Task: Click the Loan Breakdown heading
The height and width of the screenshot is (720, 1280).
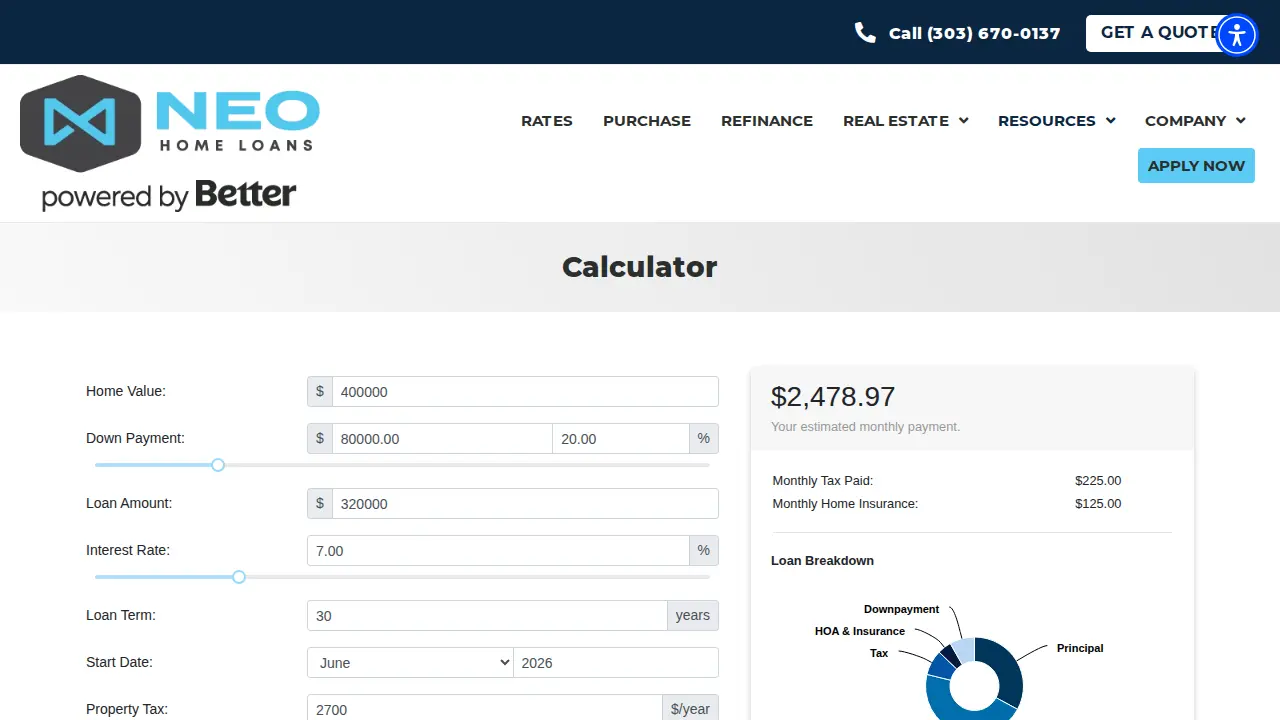Action: (822, 561)
